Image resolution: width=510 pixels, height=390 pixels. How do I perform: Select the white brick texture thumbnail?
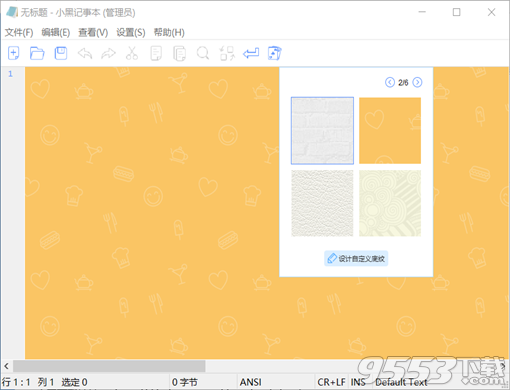pos(322,131)
